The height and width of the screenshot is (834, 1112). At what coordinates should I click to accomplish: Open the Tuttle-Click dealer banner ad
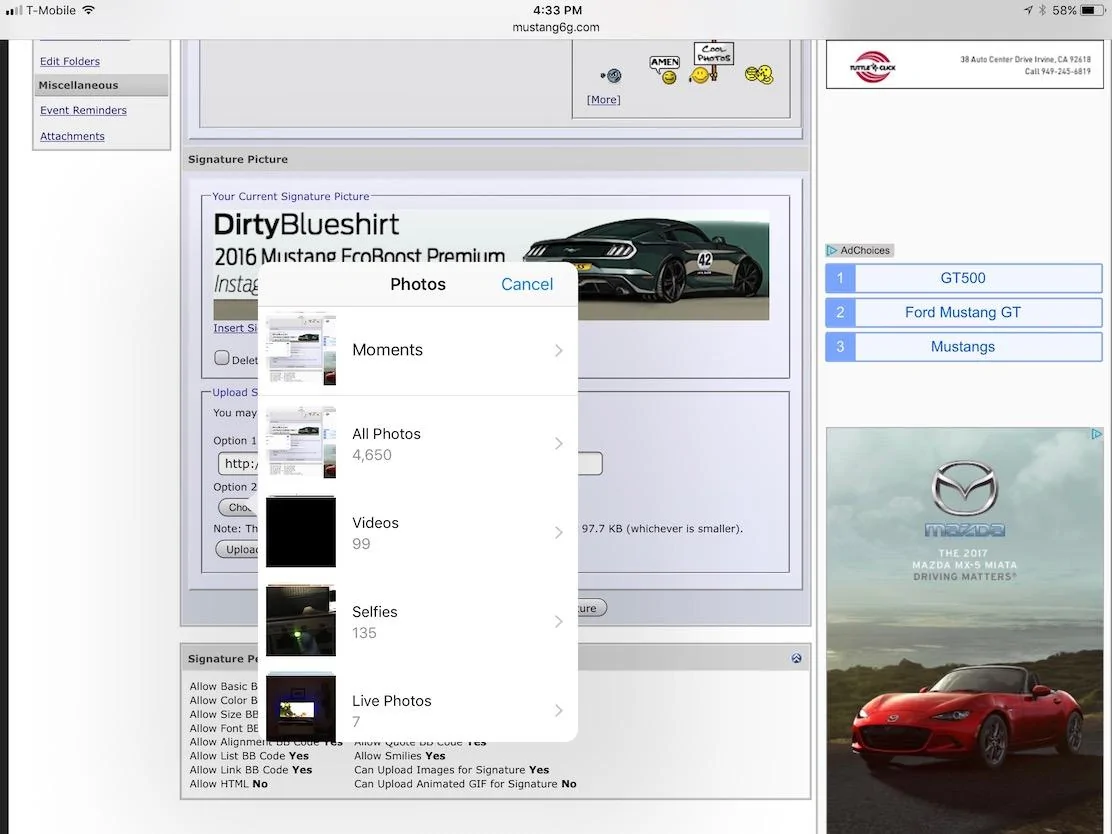(x=964, y=65)
